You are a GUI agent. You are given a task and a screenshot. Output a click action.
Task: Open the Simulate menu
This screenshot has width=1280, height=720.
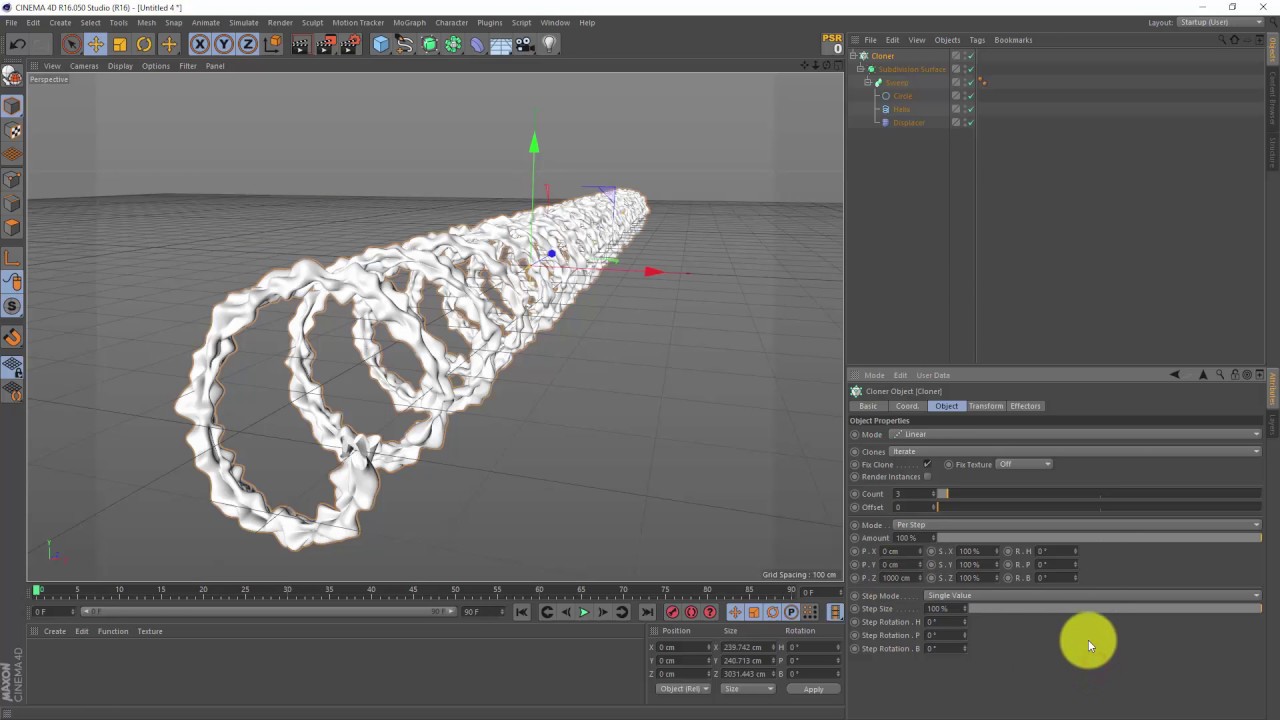pyautogui.click(x=243, y=22)
